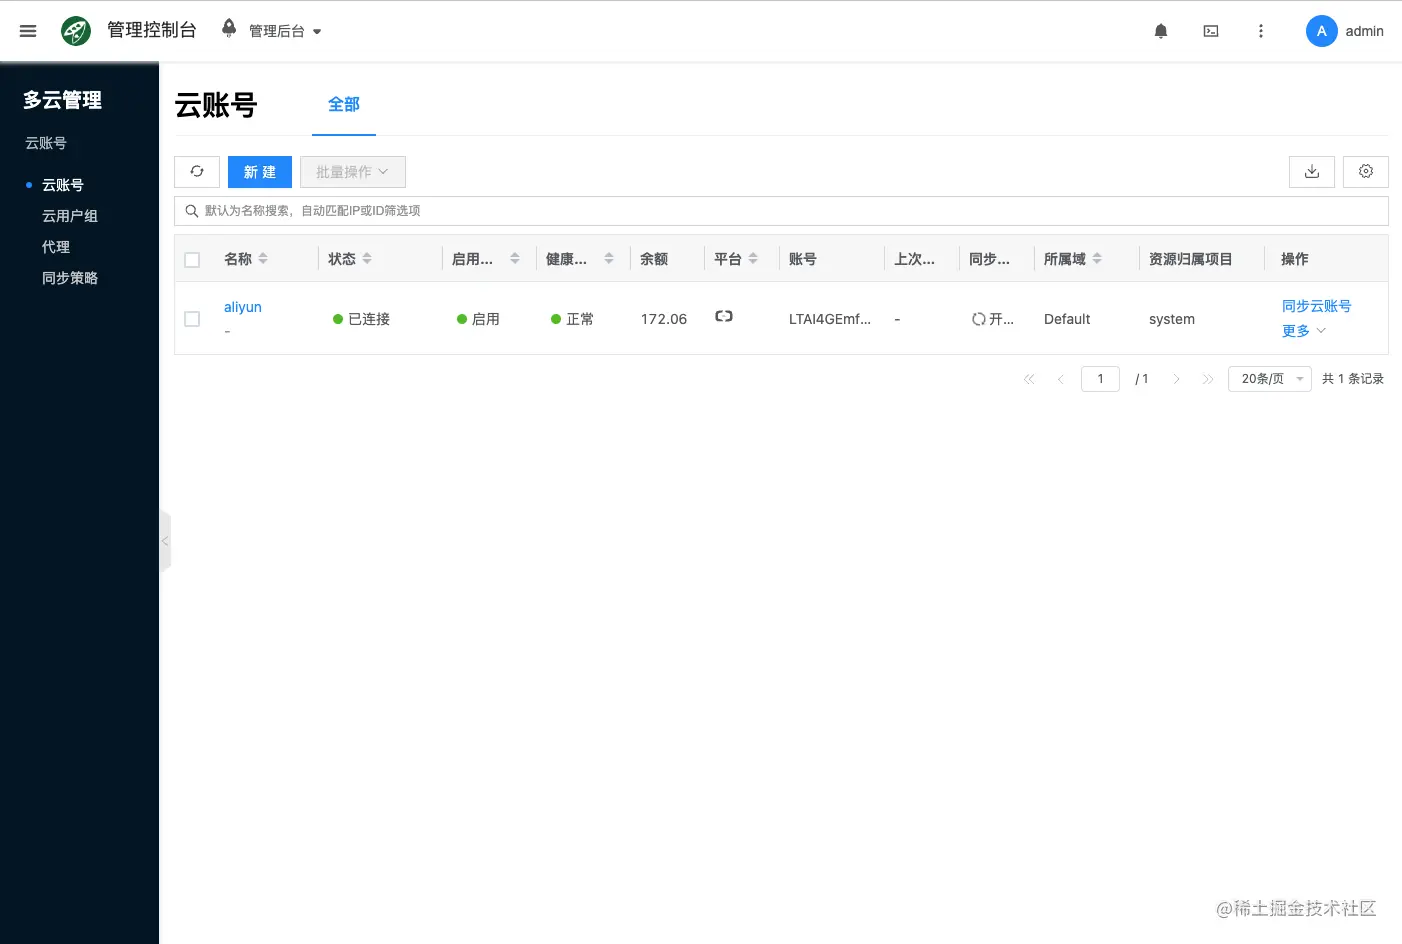1402x944 pixels.
Task: Switch to the 全部 tab
Action: pyautogui.click(x=344, y=104)
